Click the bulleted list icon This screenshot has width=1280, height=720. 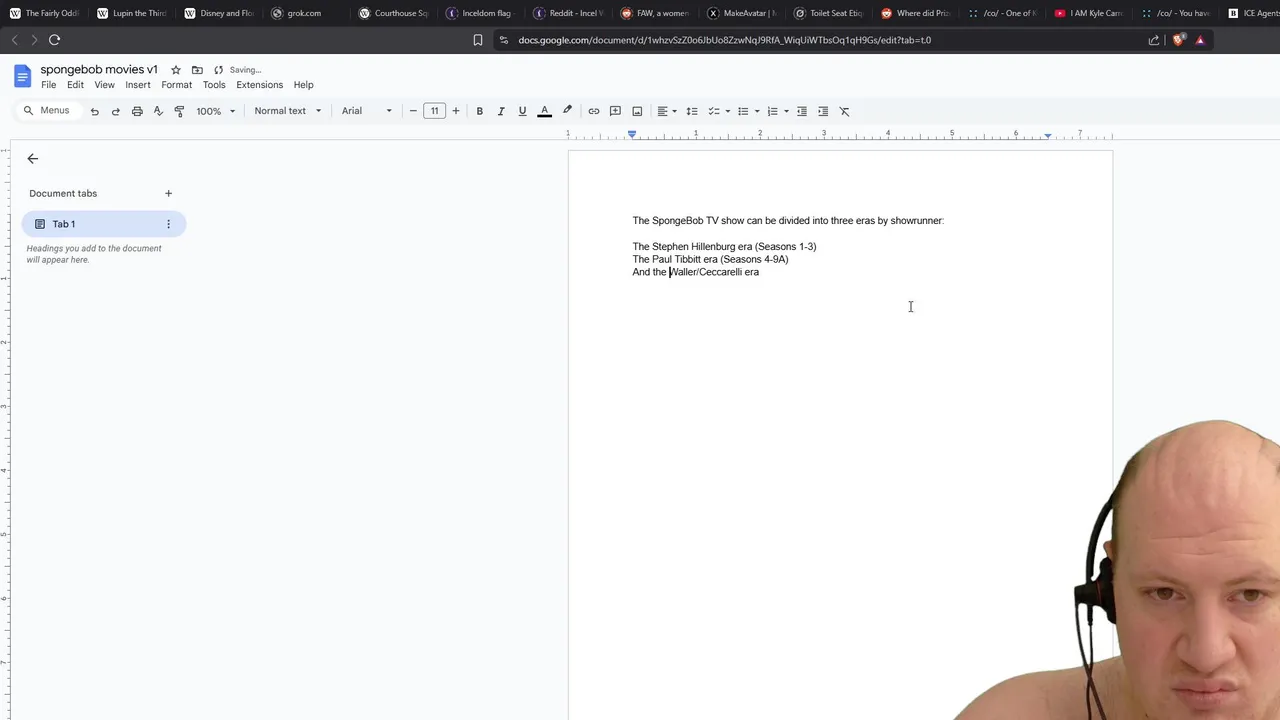(x=743, y=111)
